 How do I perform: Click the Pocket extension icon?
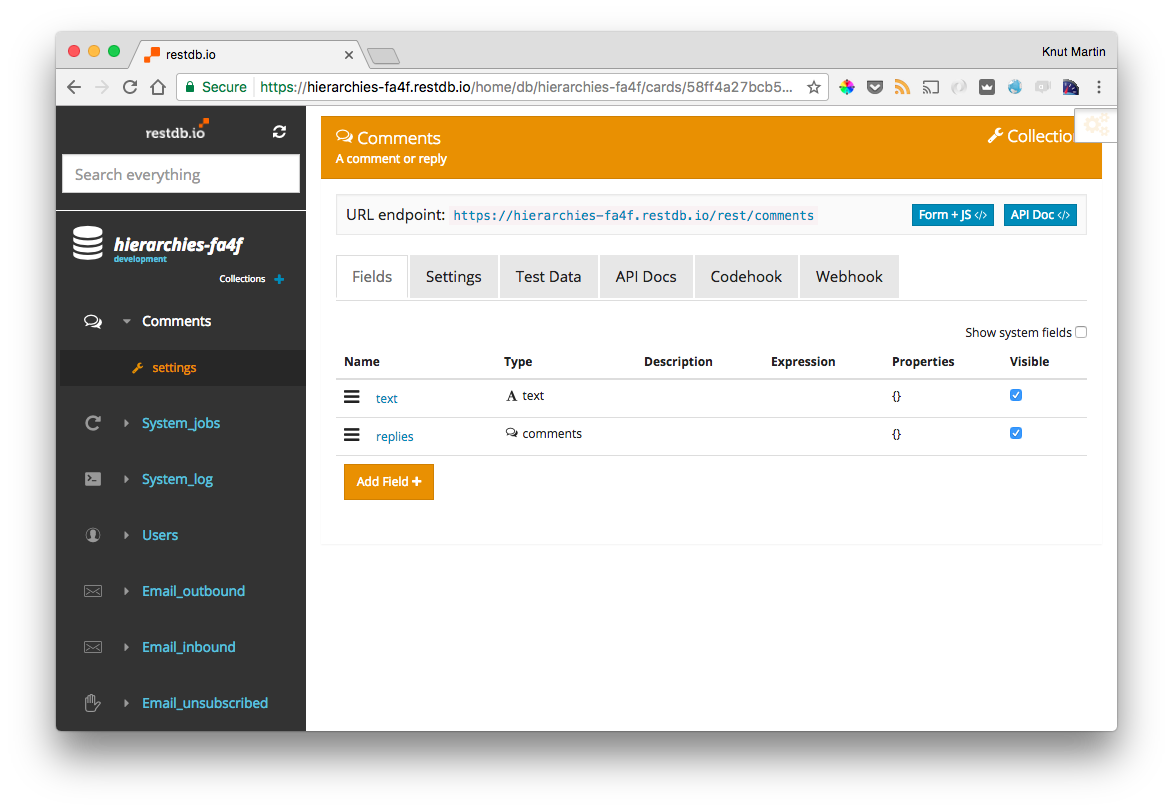coord(875,88)
